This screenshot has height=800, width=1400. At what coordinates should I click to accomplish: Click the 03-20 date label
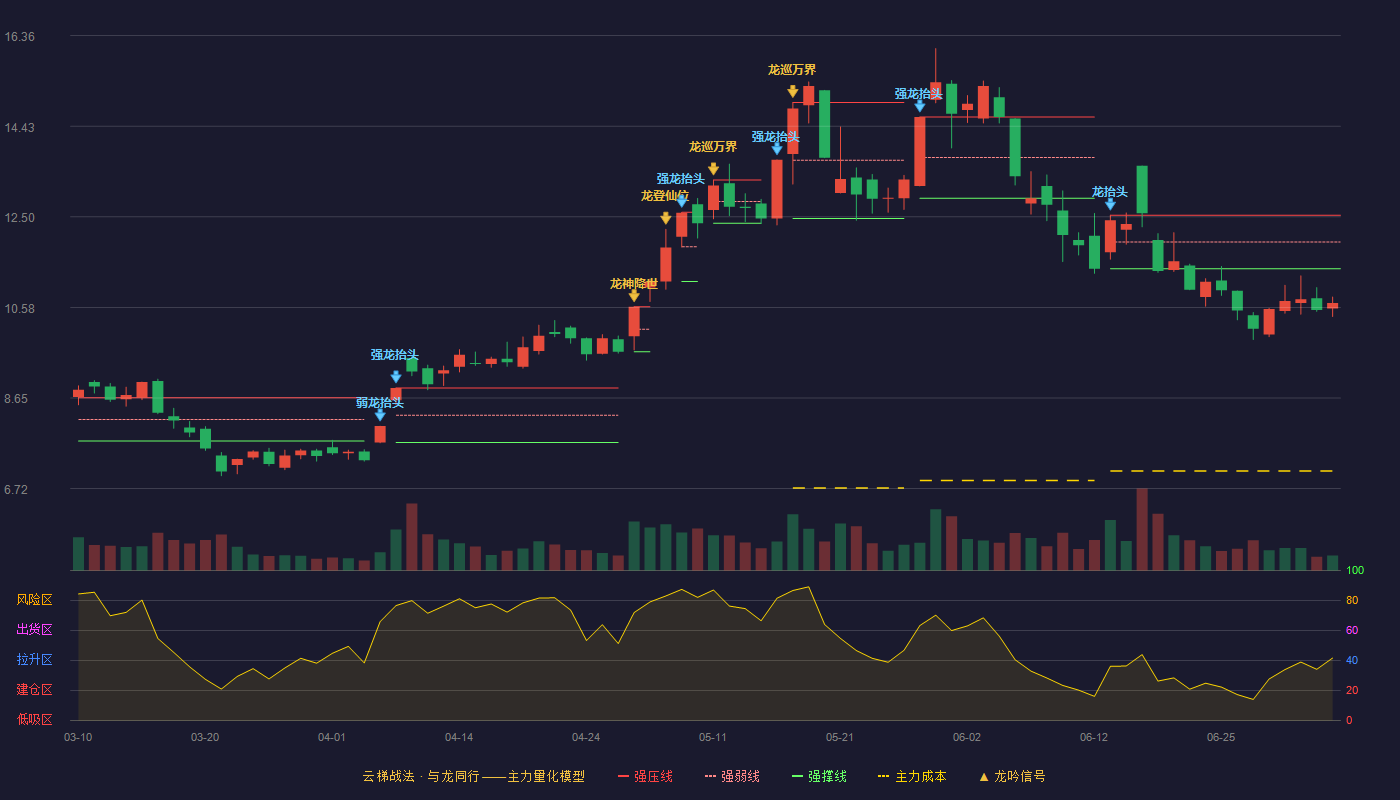coord(205,737)
